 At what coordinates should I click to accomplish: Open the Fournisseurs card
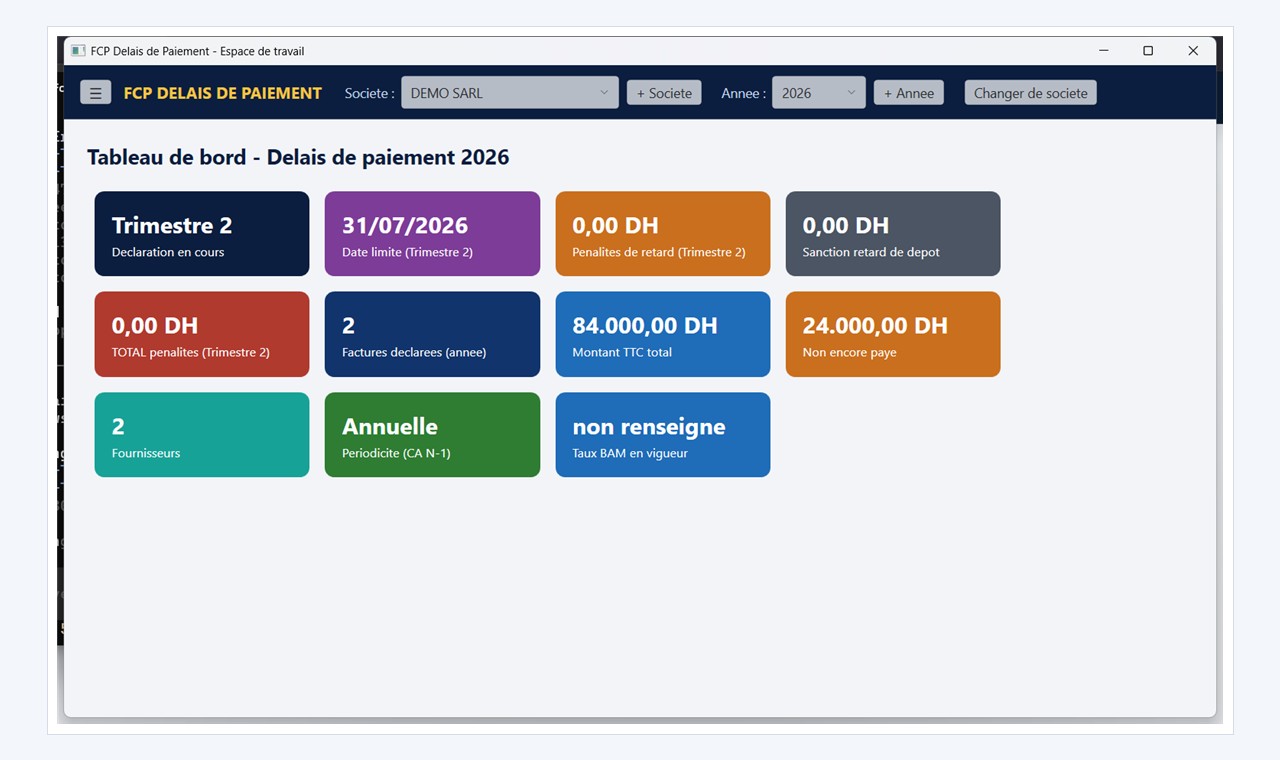(202, 435)
